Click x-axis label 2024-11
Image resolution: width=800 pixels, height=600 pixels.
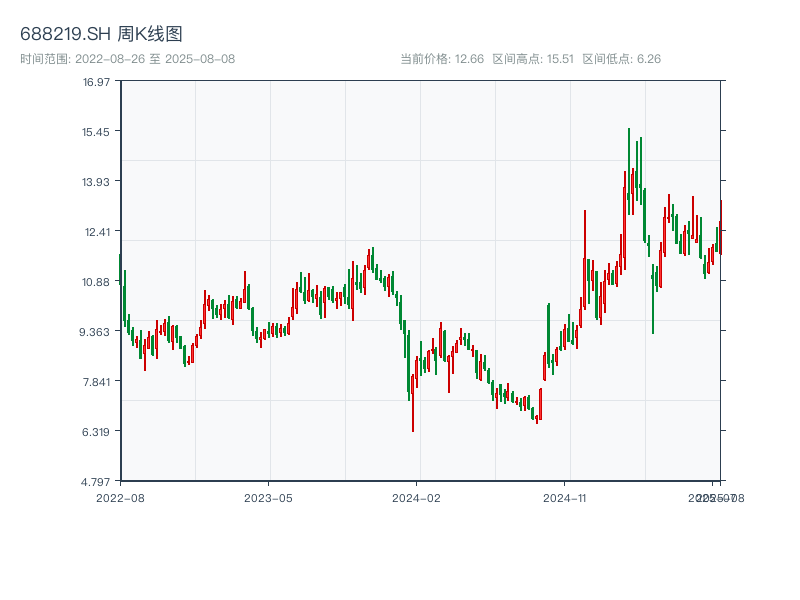point(565,498)
